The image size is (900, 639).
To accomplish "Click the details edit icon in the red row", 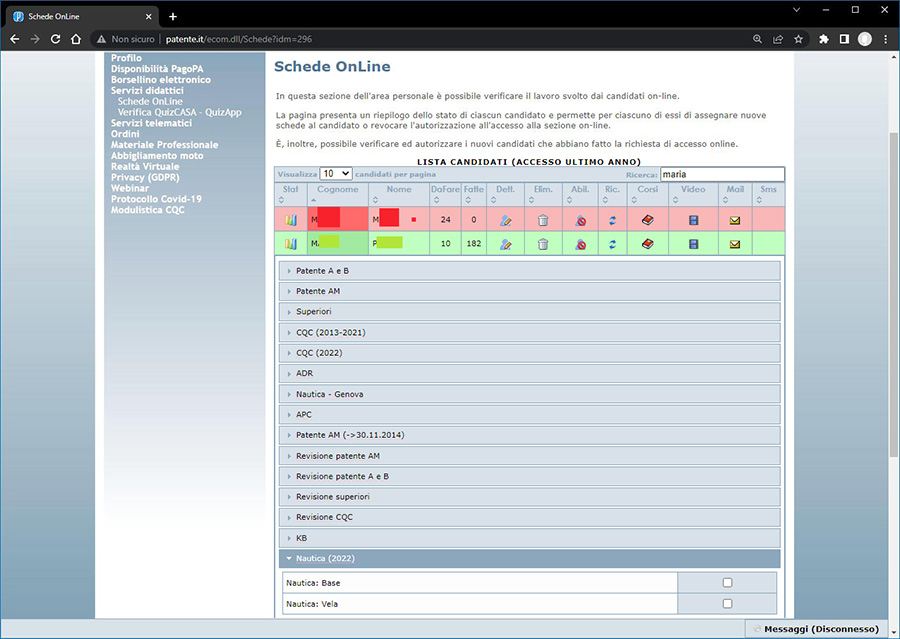I will (505, 220).
